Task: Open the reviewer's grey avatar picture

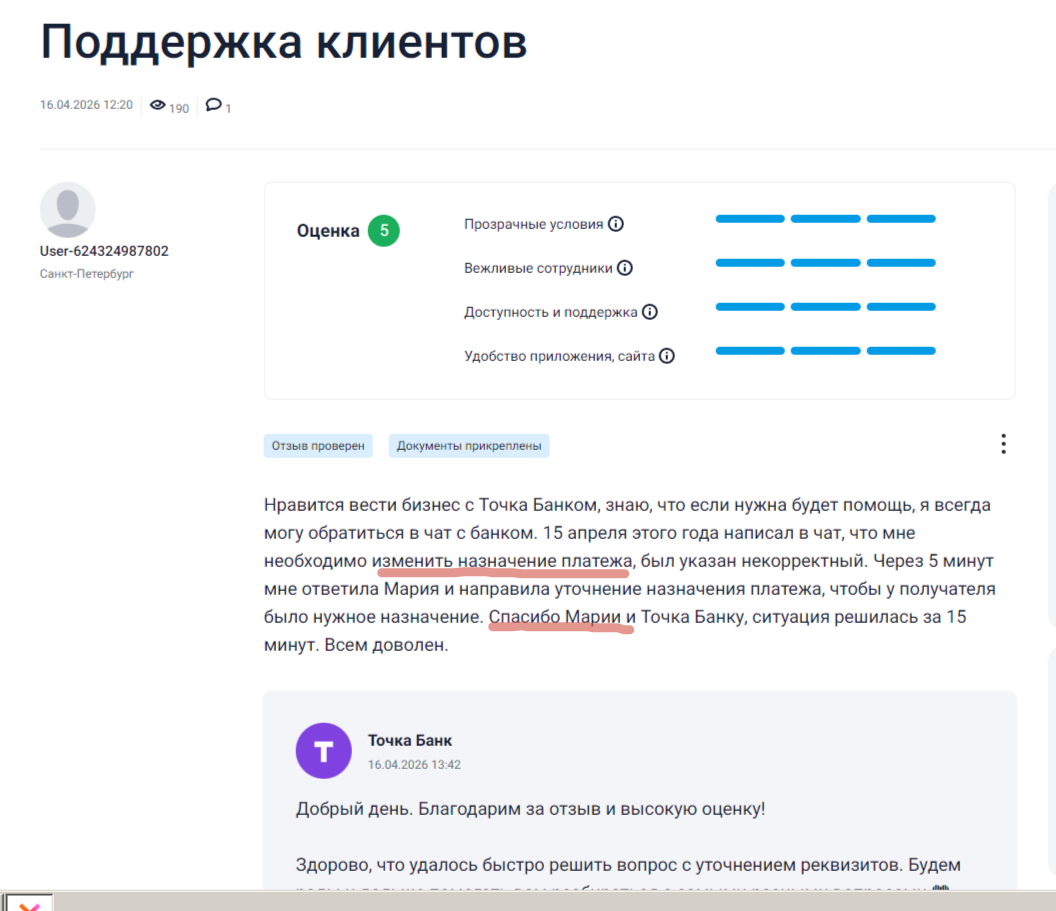Action: coord(67,209)
